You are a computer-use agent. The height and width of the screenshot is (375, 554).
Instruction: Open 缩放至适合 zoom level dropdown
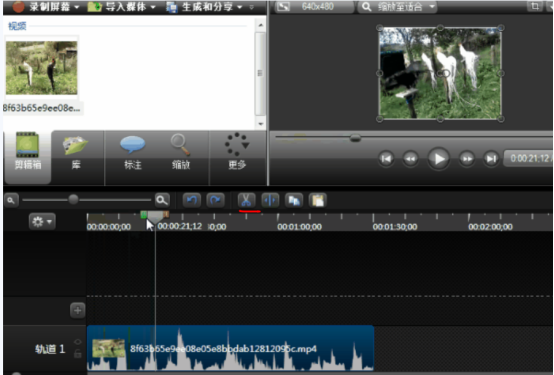coord(397,6)
